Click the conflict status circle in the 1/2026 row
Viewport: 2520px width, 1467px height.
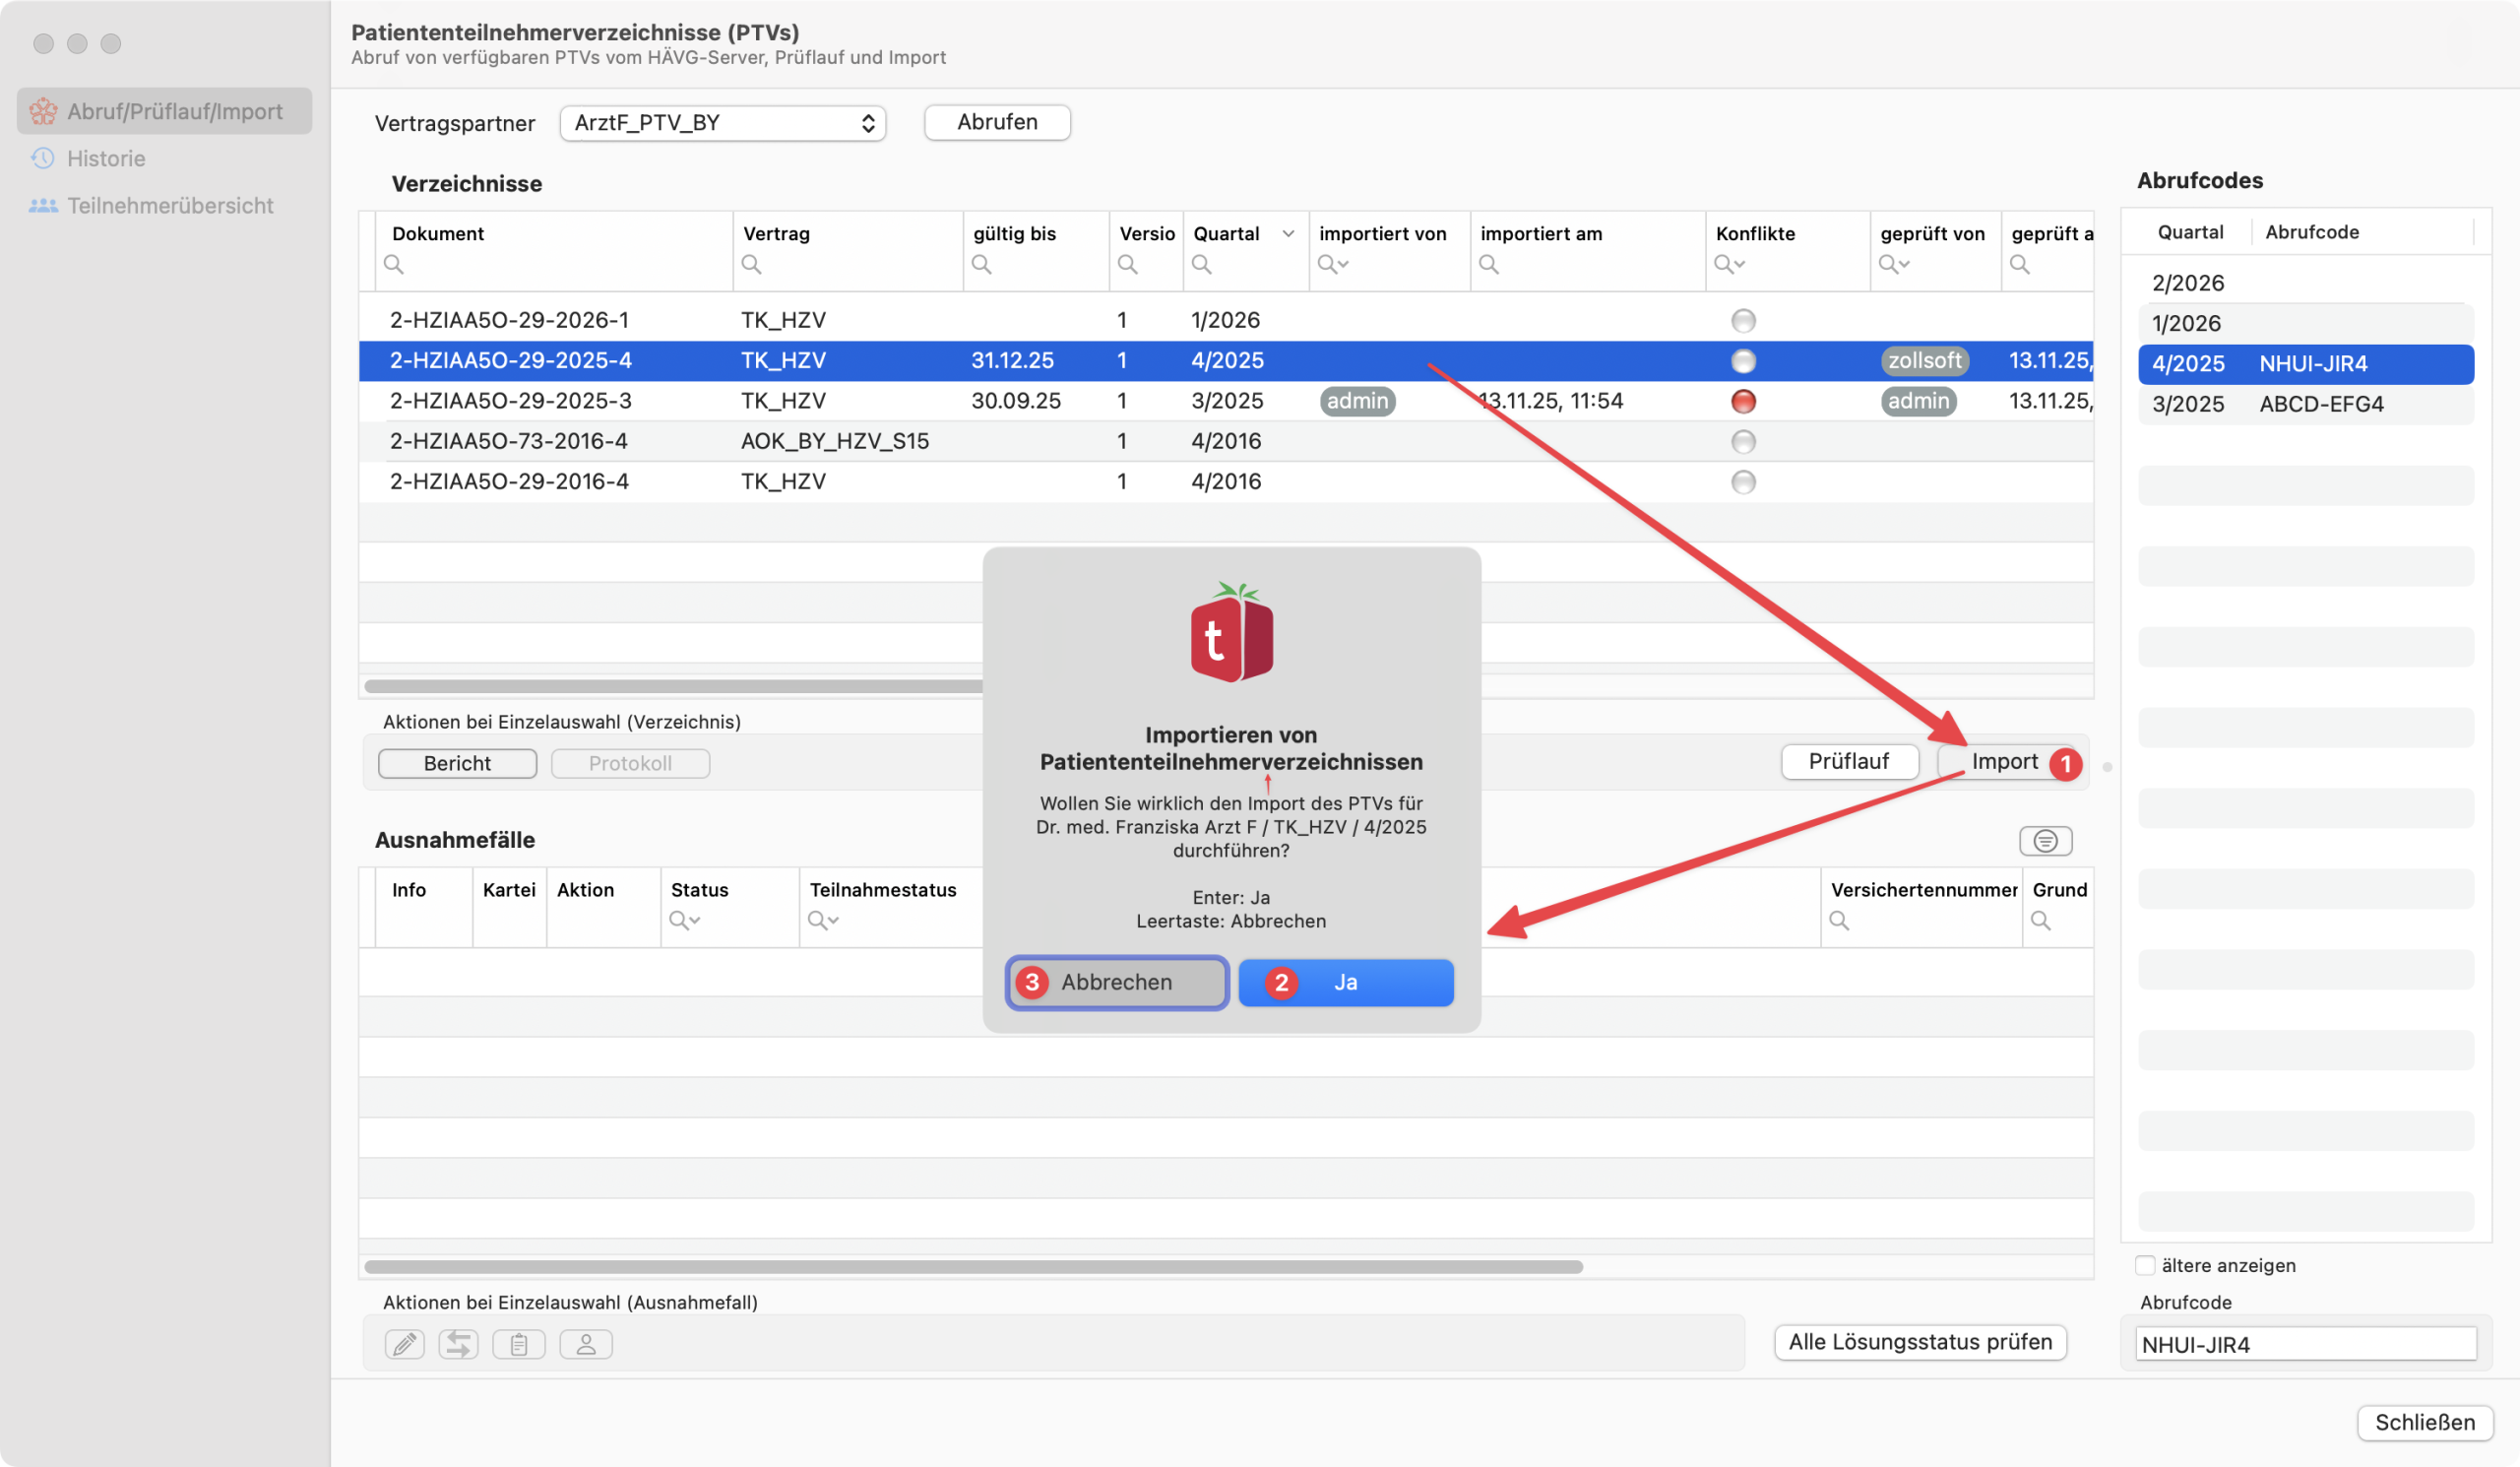[1743, 320]
